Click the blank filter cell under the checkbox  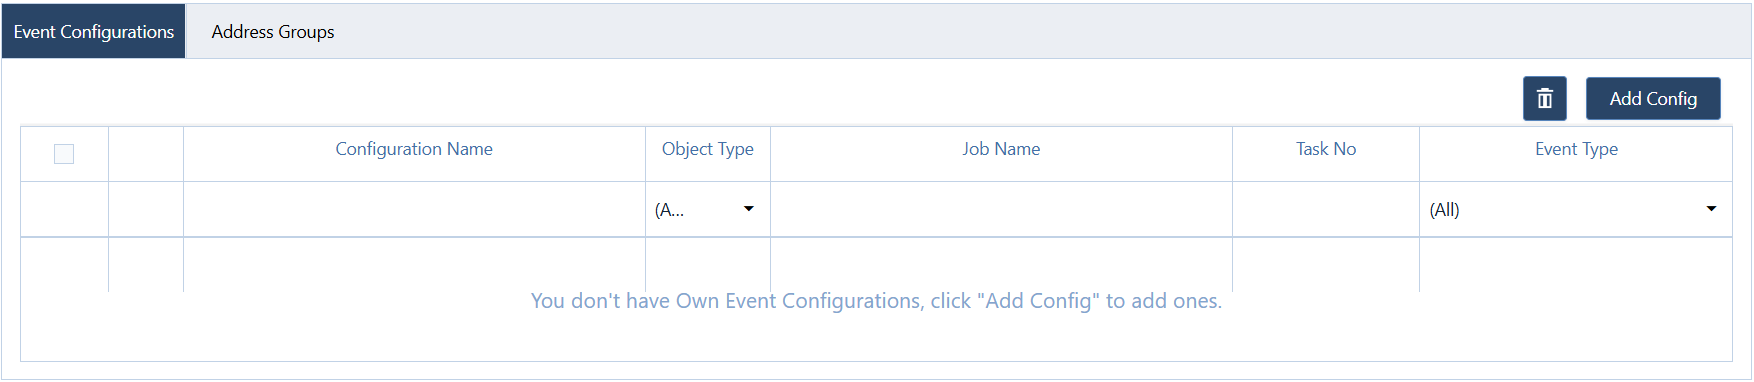point(64,209)
